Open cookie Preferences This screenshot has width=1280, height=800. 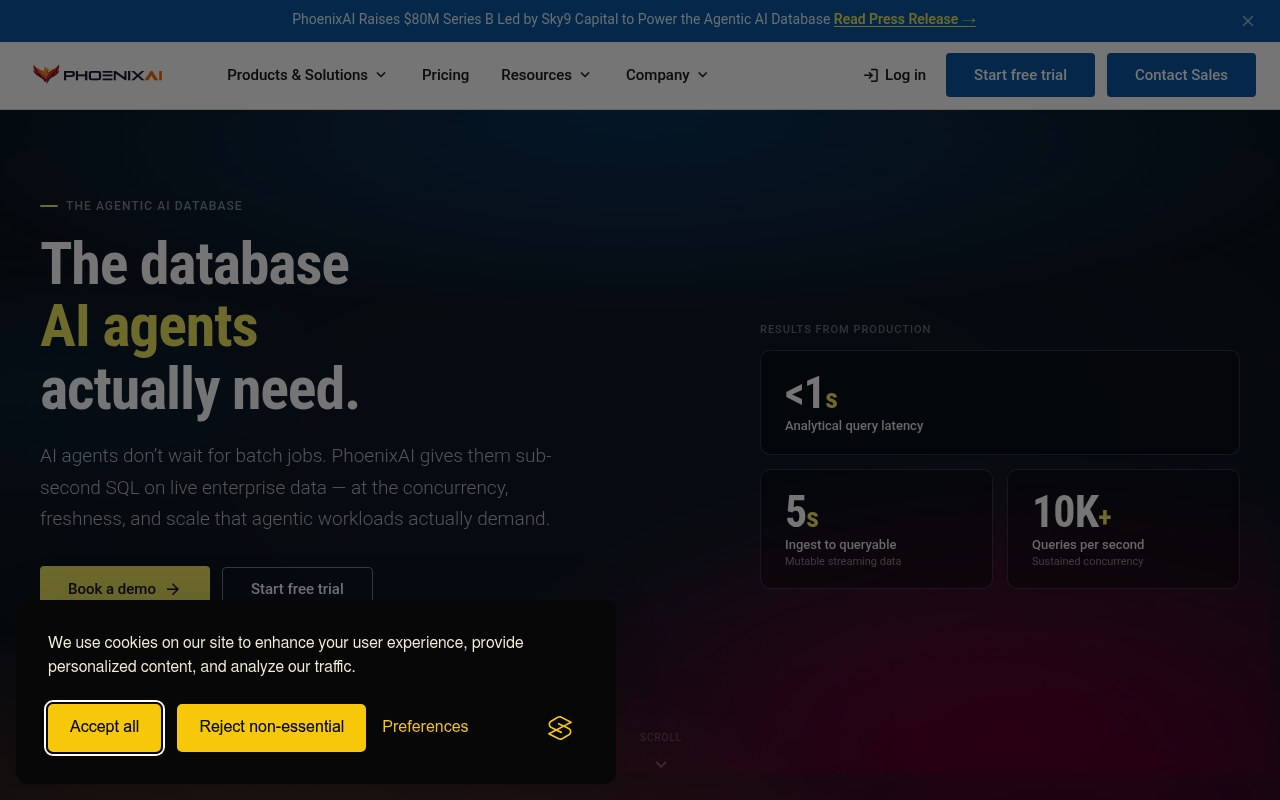click(425, 727)
